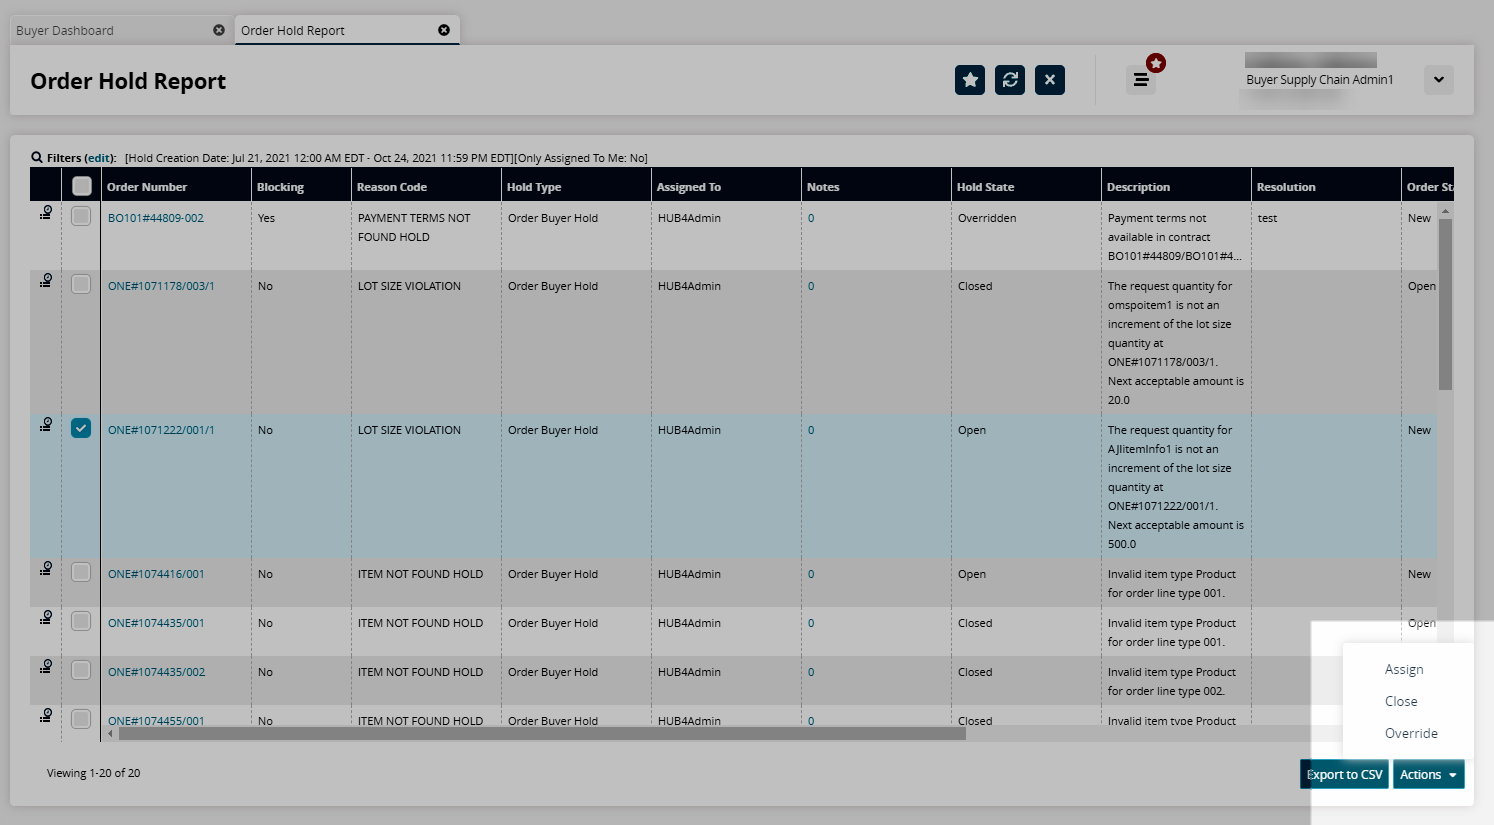The width and height of the screenshot is (1494, 825).
Task: Choose Override from the Actions menu
Action: point(1411,733)
